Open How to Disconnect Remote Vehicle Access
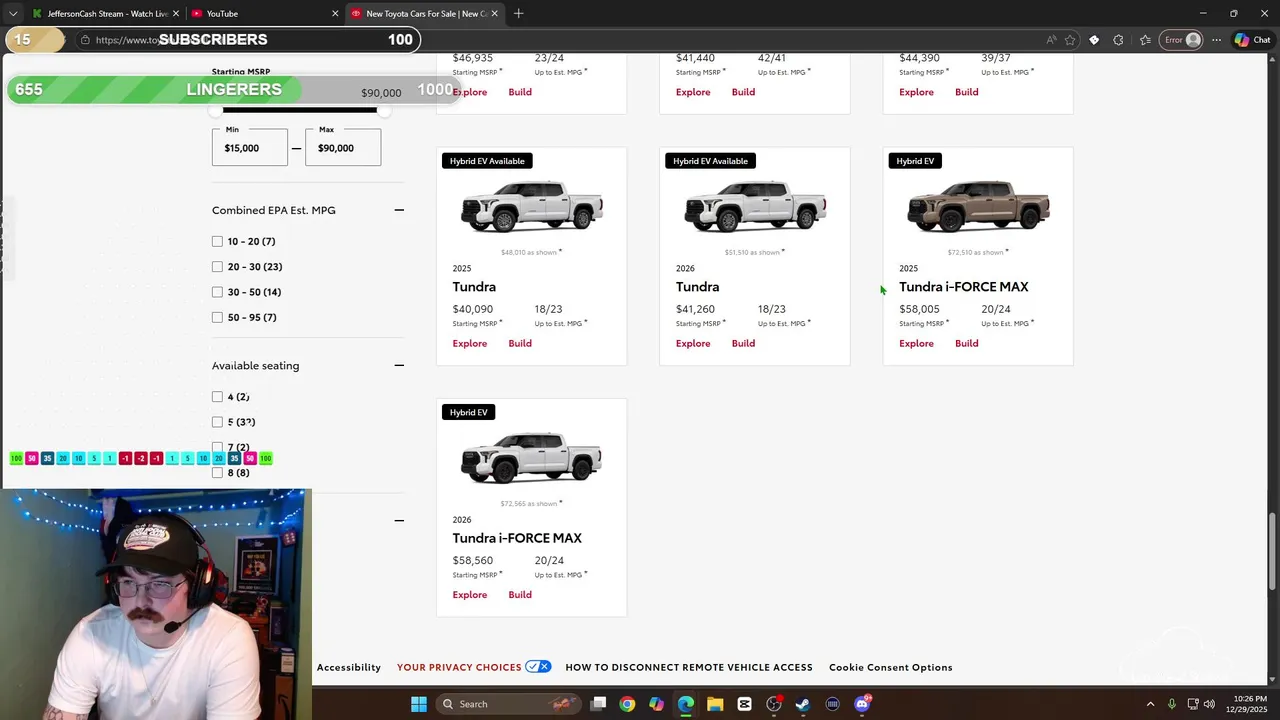 coord(689,667)
